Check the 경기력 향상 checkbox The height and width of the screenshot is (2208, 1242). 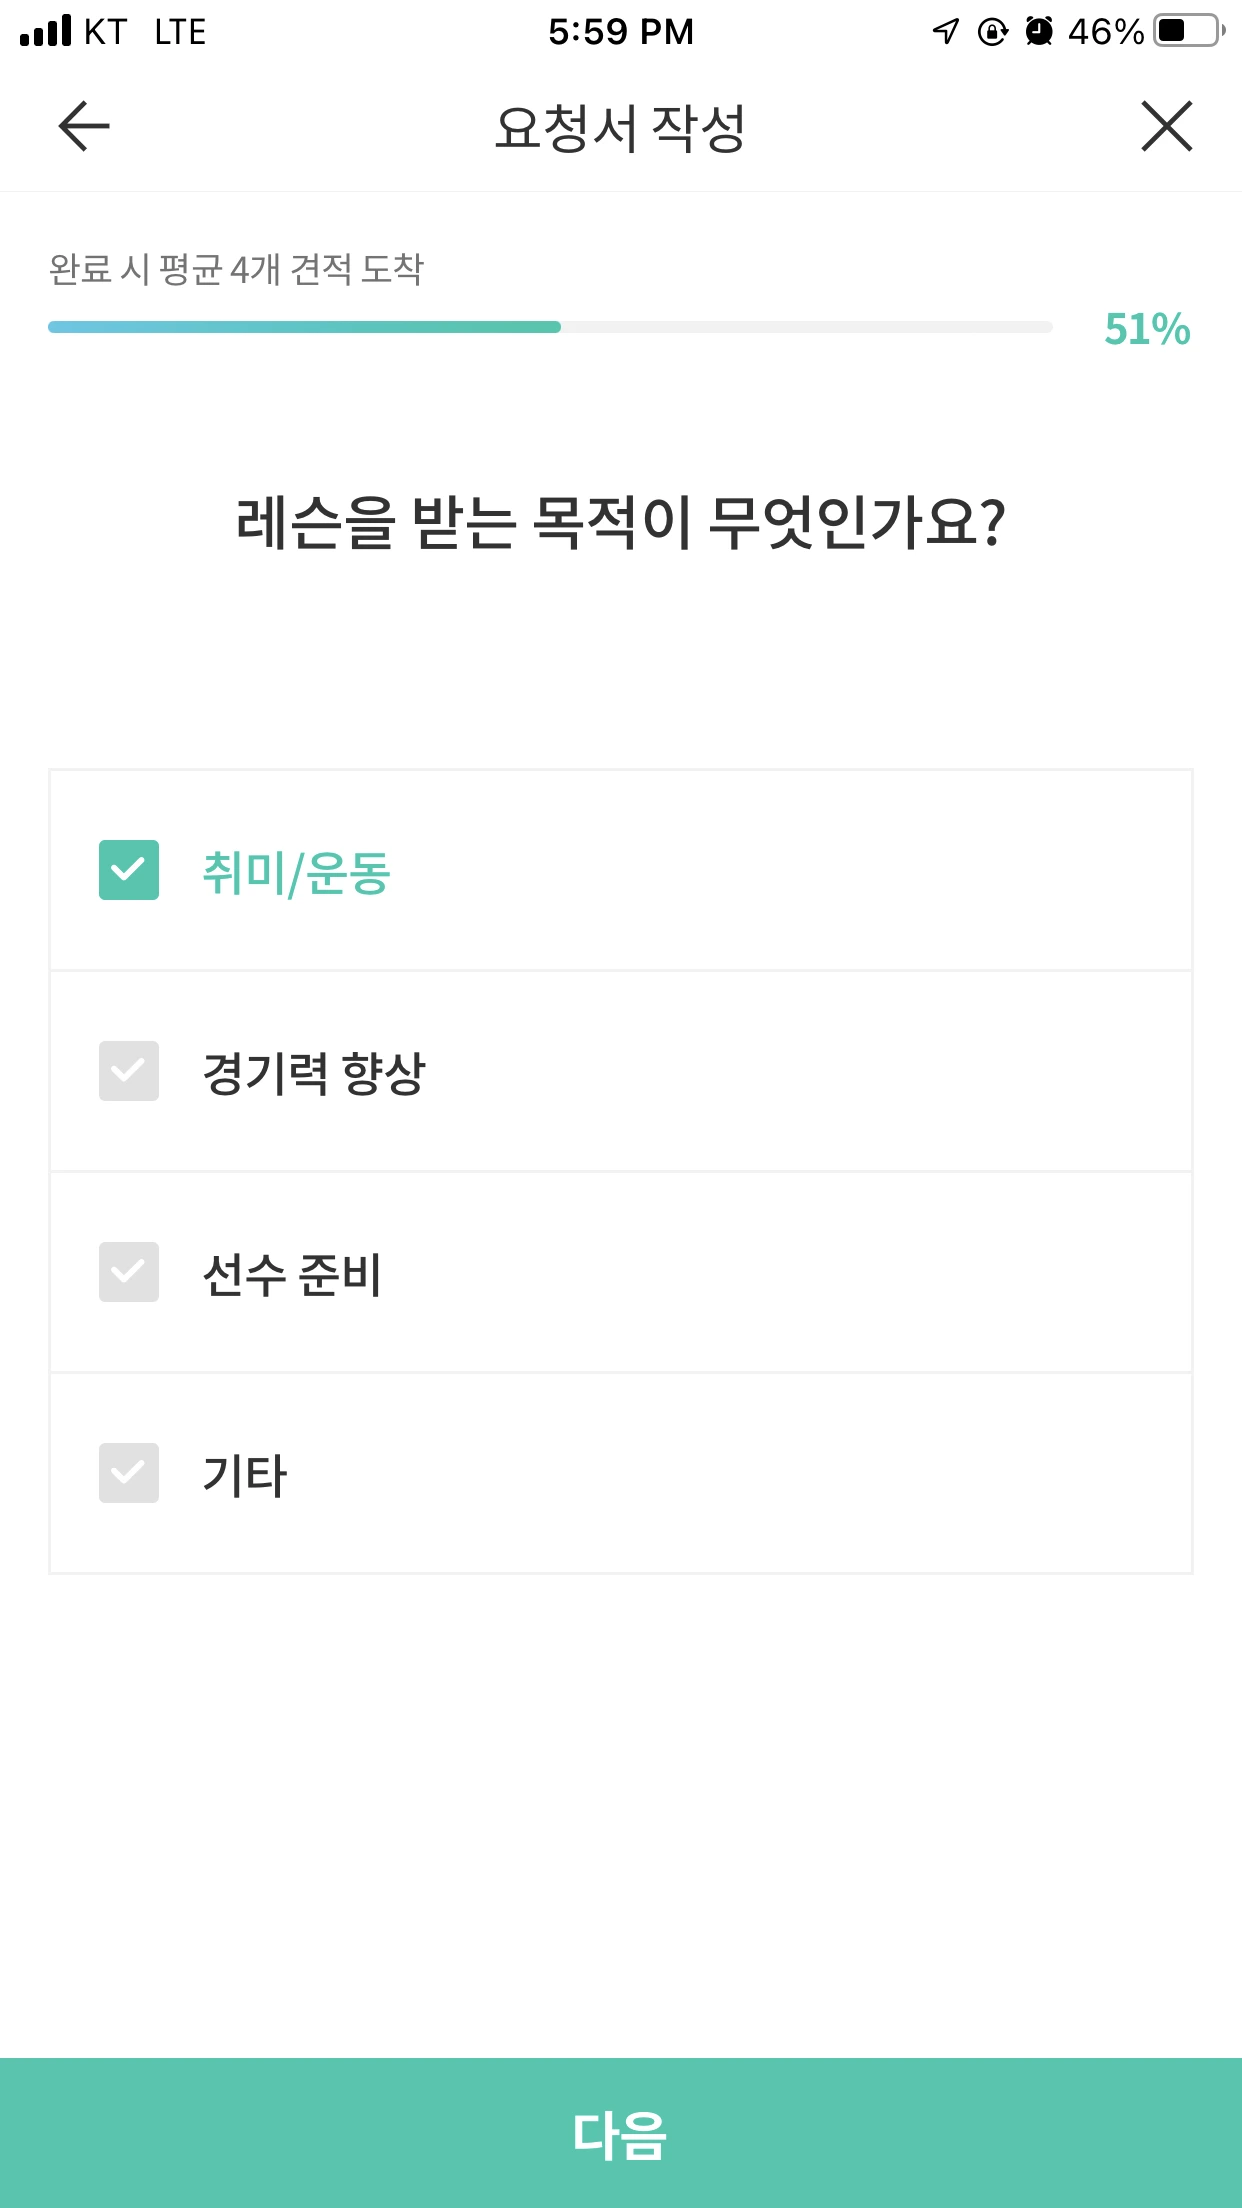[x=129, y=1071]
